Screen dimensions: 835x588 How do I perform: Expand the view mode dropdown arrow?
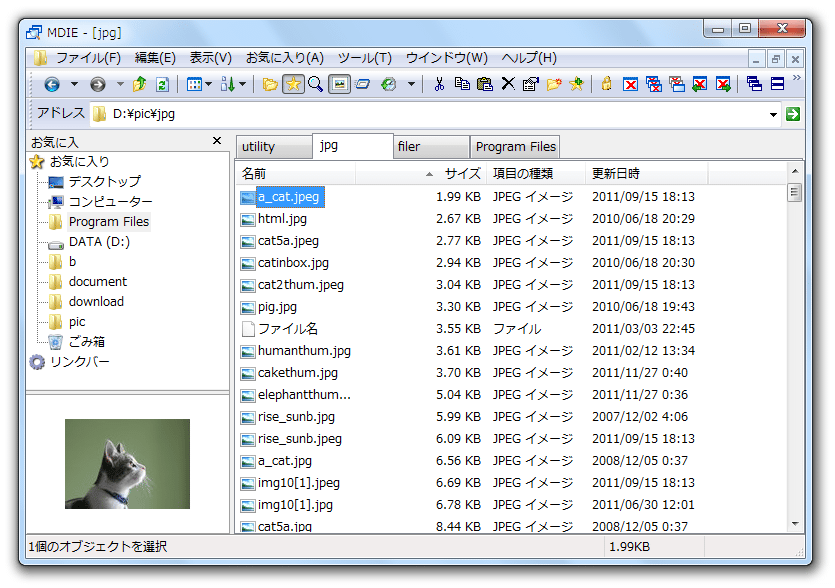(208, 84)
